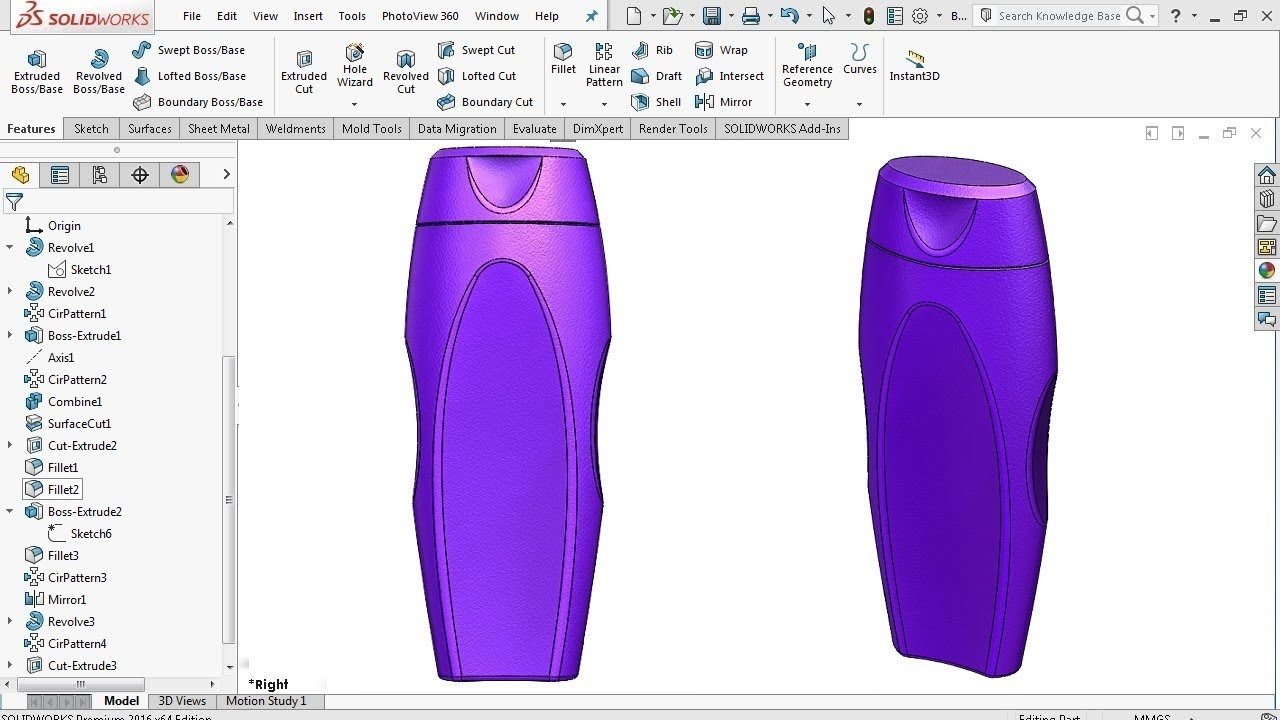This screenshot has width=1280, height=720.
Task: Switch to the 3D Views tab
Action: tap(182, 701)
